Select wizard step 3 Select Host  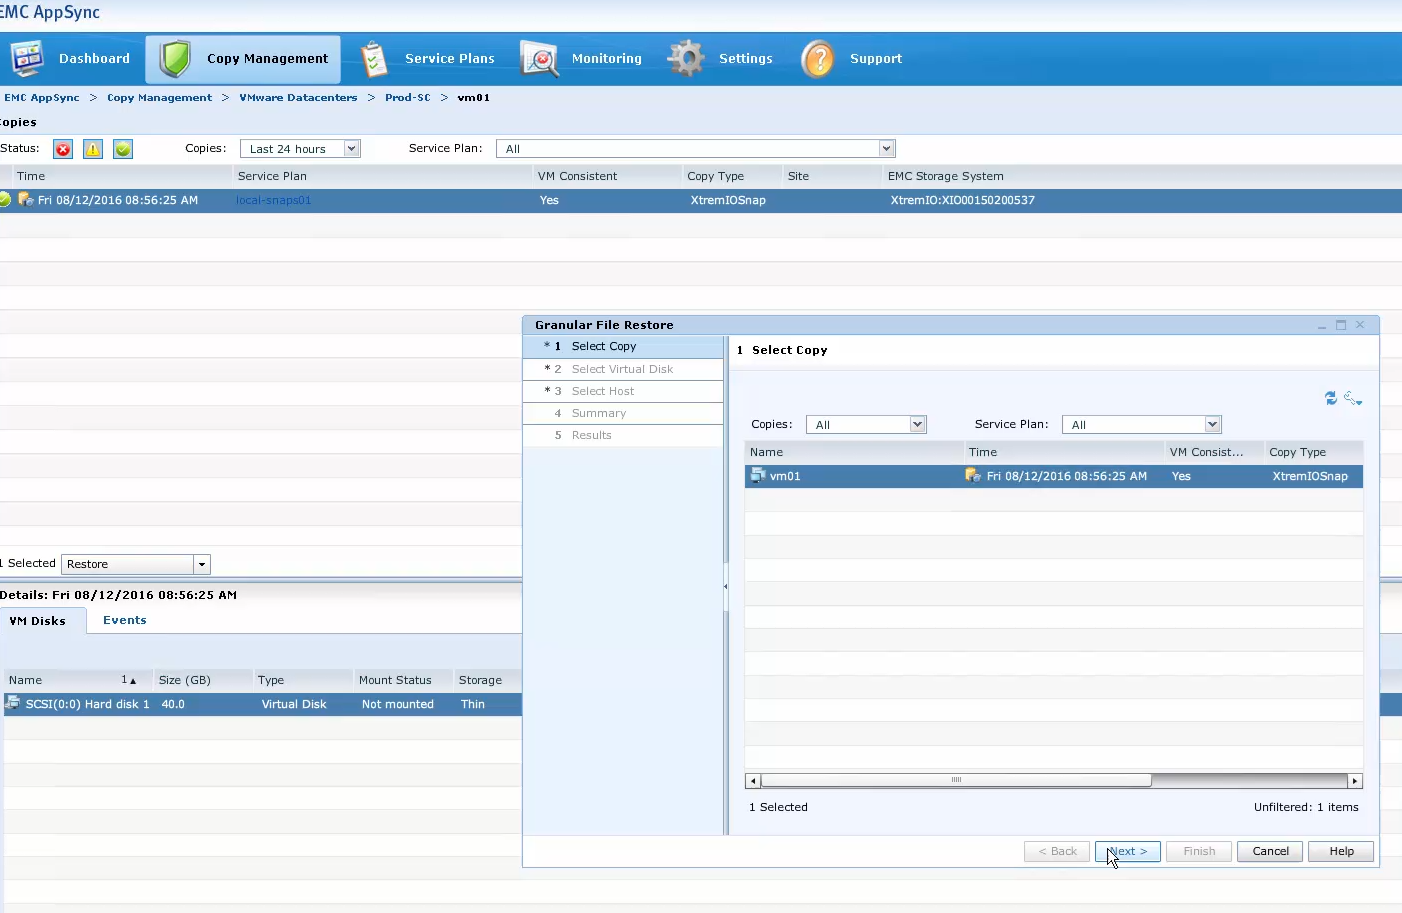pyautogui.click(x=623, y=391)
